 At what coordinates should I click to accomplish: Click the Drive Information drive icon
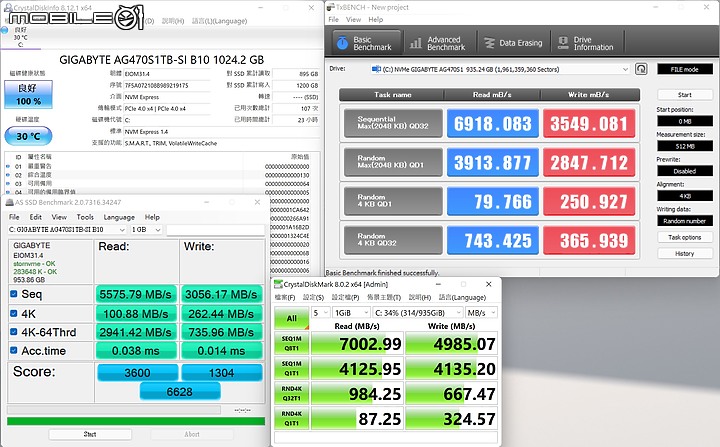click(562, 43)
